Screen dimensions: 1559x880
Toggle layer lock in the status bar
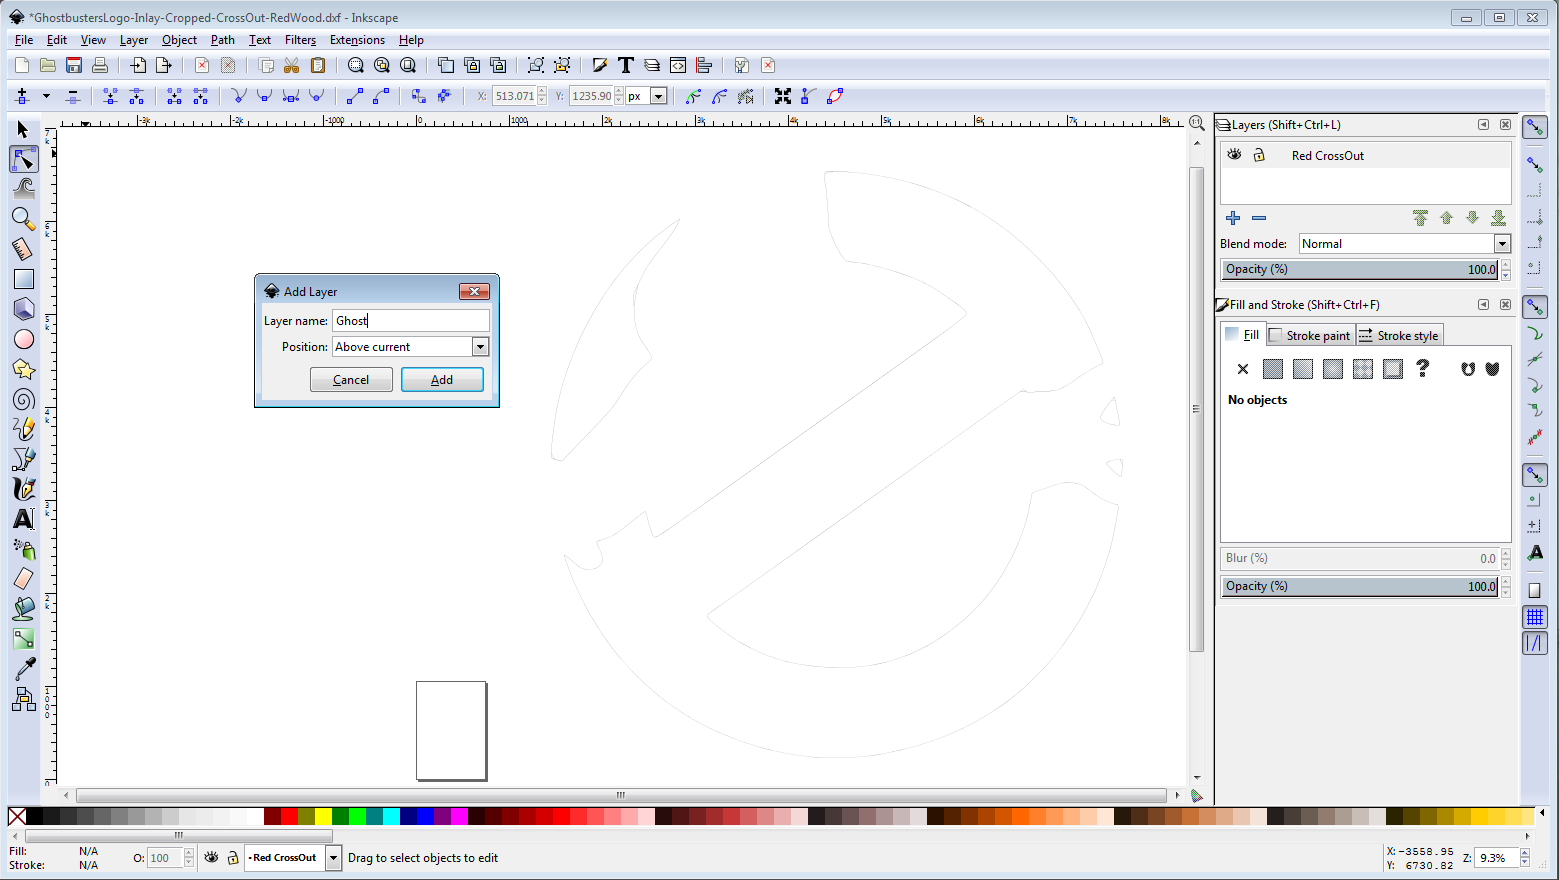click(231, 857)
